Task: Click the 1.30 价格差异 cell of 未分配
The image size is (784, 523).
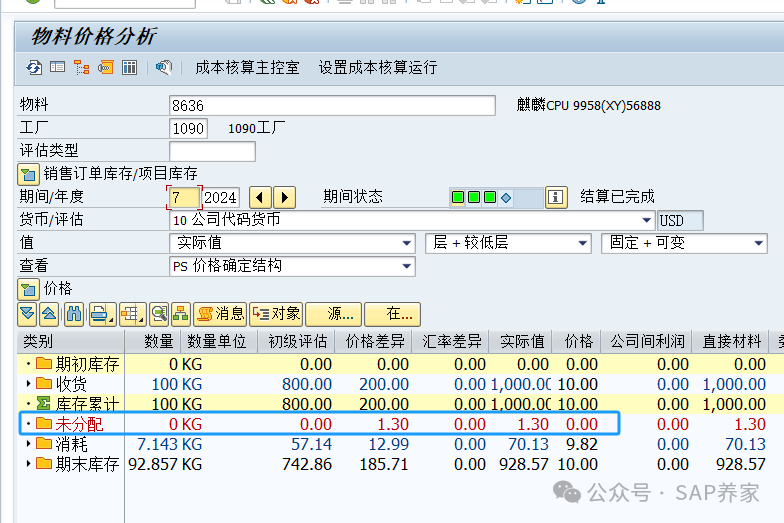Action: click(393, 424)
